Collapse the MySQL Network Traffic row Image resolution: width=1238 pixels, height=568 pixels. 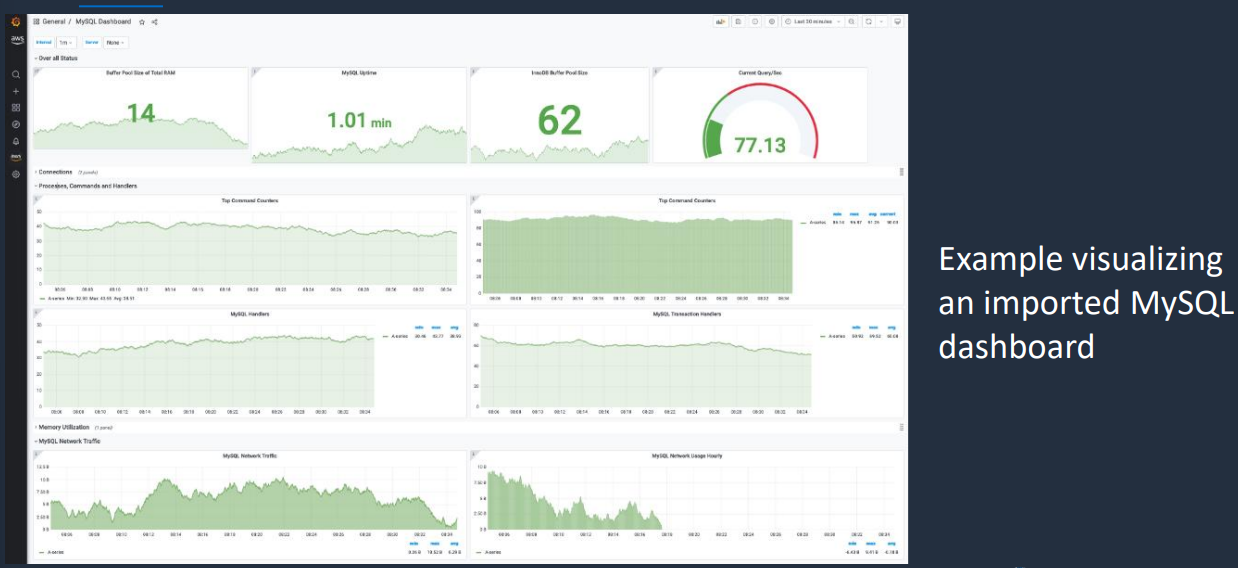click(x=67, y=441)
